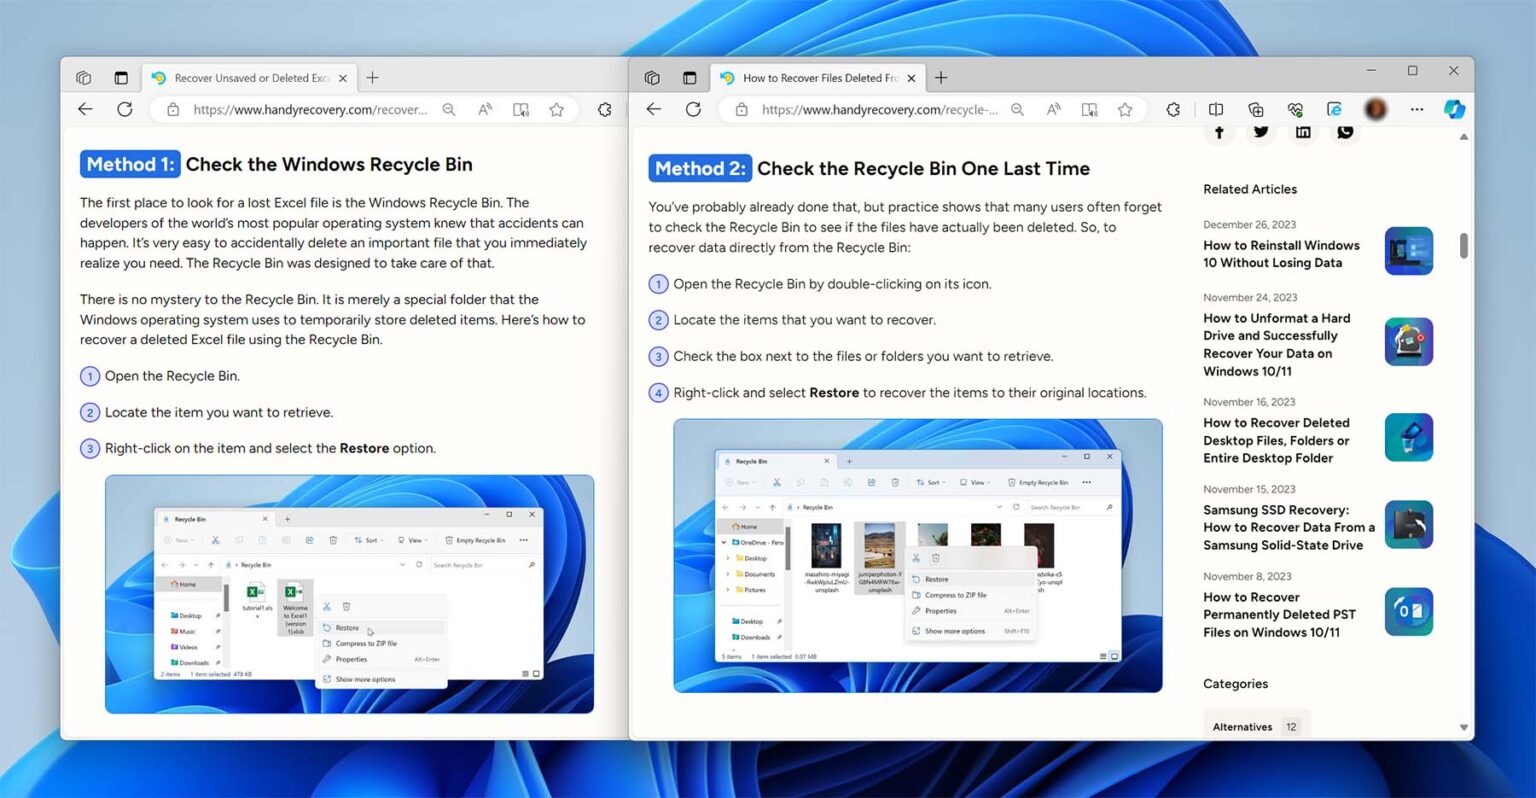
Task: Open a new tab in right window
Action: (941, 78)
